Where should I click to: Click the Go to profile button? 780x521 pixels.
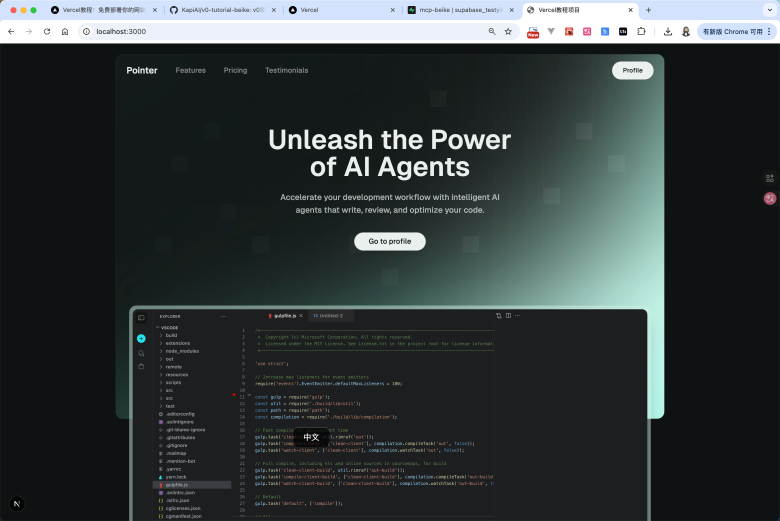pos(389,241)
